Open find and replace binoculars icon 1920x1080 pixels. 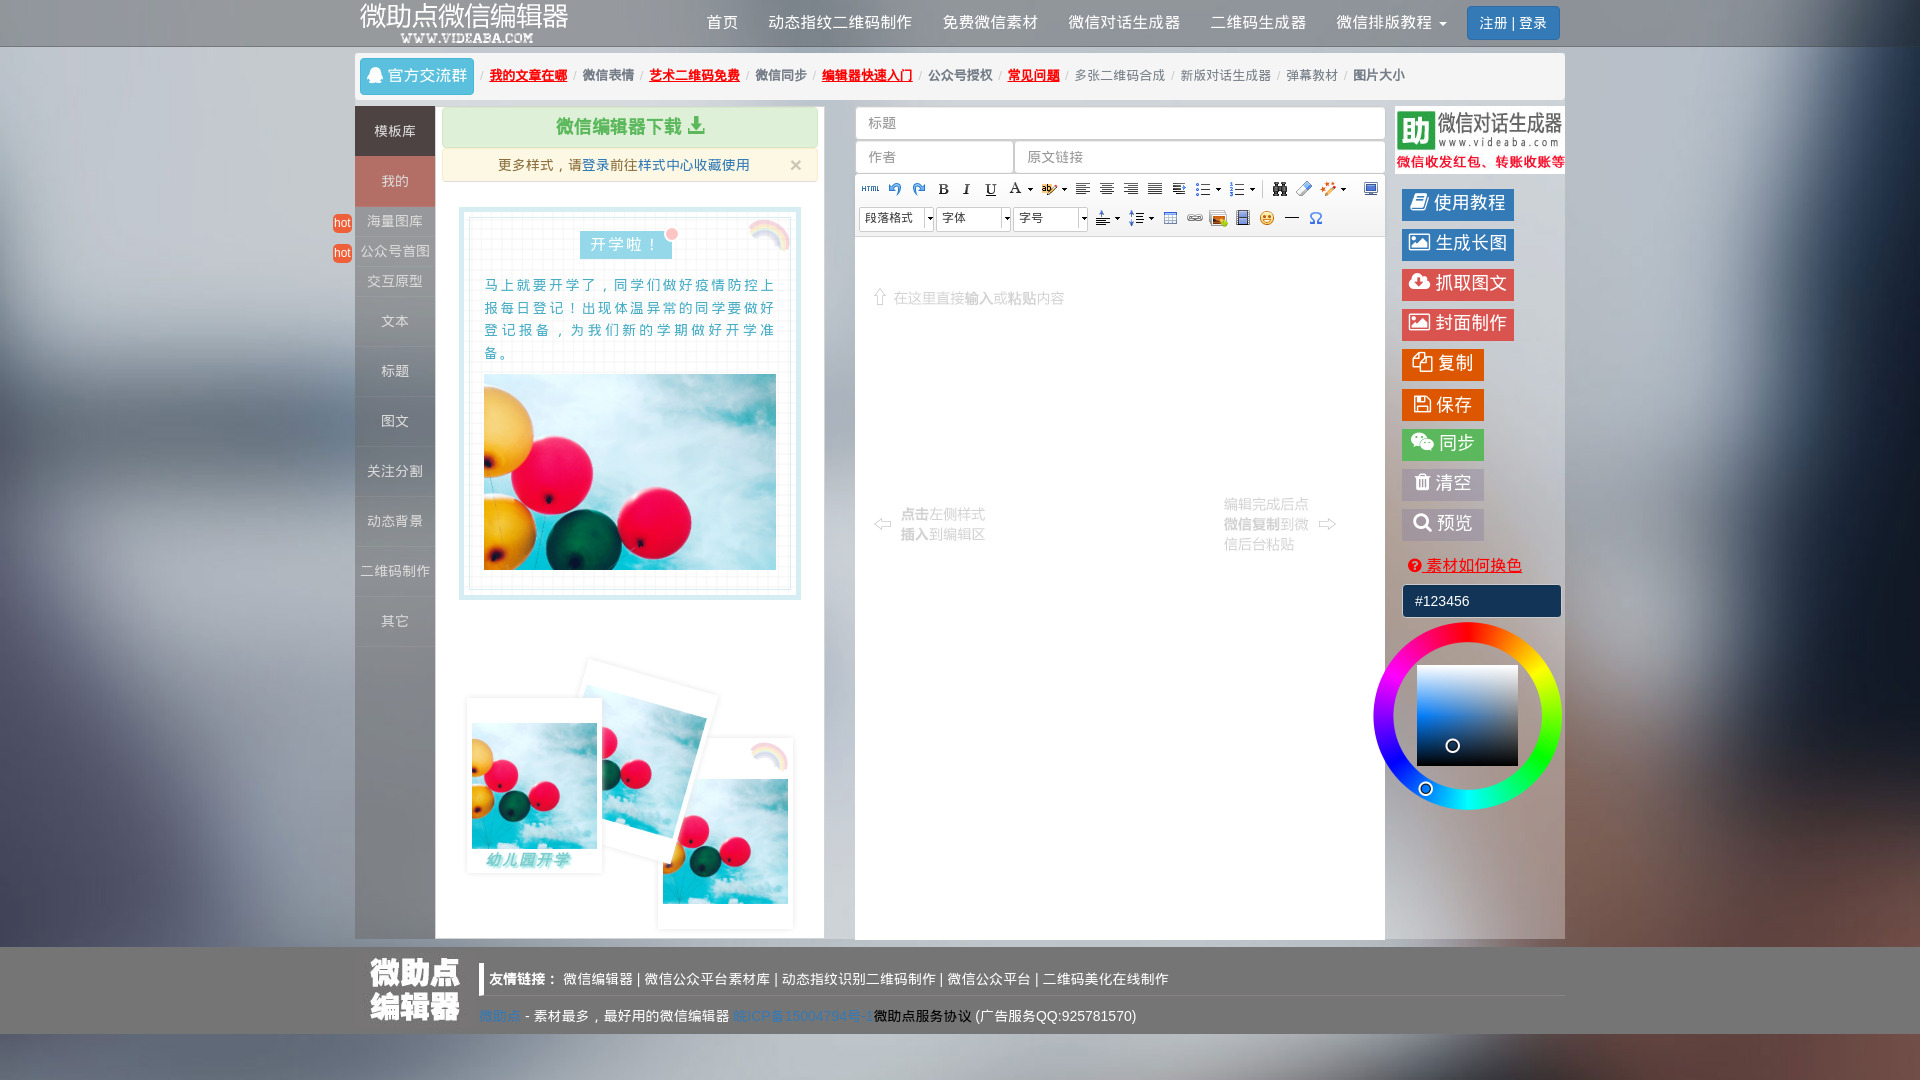coord(1280,189)
